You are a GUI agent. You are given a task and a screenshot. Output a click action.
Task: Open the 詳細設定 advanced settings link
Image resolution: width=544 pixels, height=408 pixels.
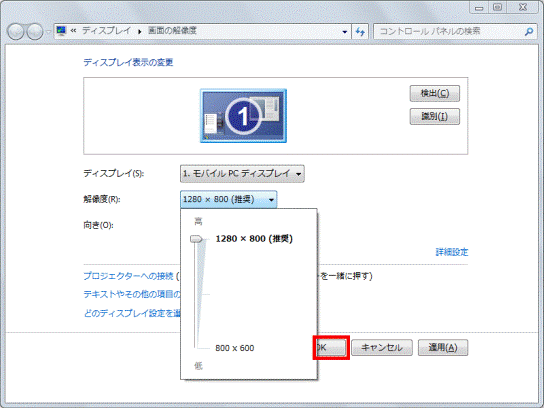coord(452,252)
